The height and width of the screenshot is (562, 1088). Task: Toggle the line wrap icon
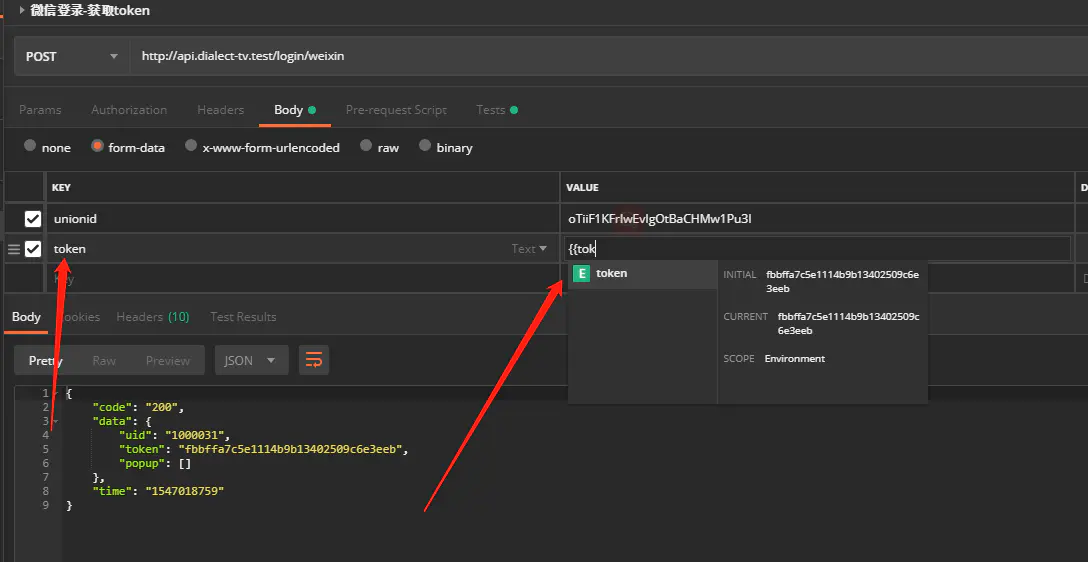click(314, 360)
